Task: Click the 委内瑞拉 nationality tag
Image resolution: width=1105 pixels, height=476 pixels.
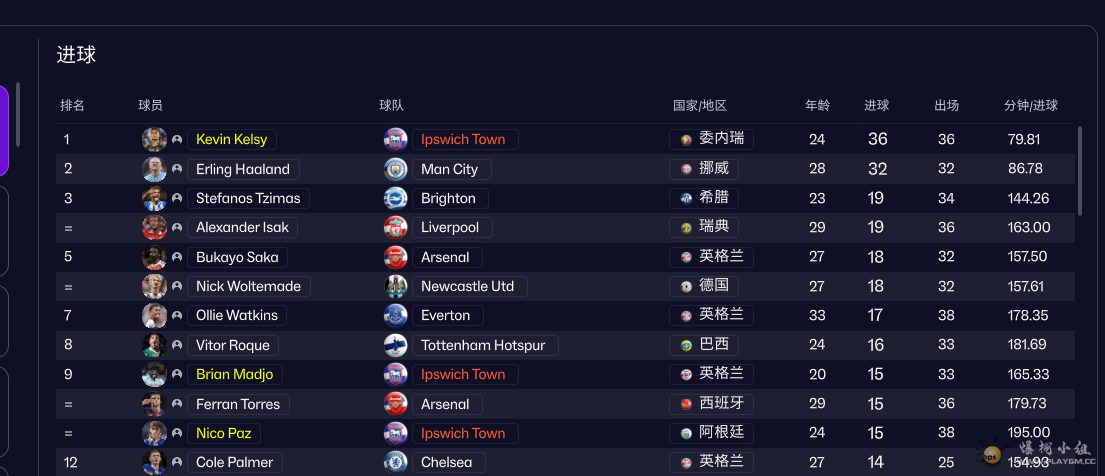Action: (711, 139)
